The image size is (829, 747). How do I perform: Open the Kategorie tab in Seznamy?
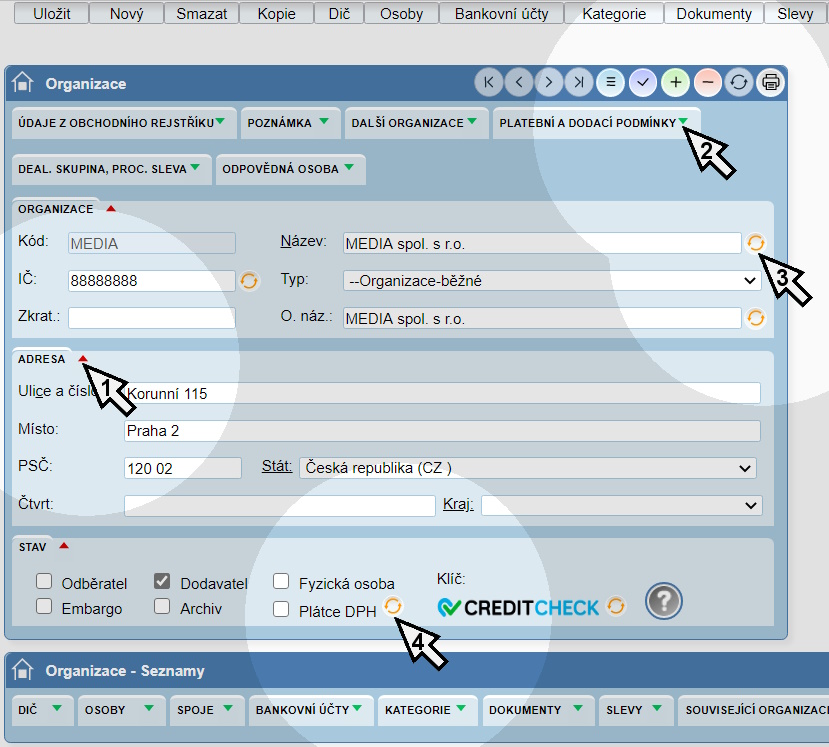[425, 710]
